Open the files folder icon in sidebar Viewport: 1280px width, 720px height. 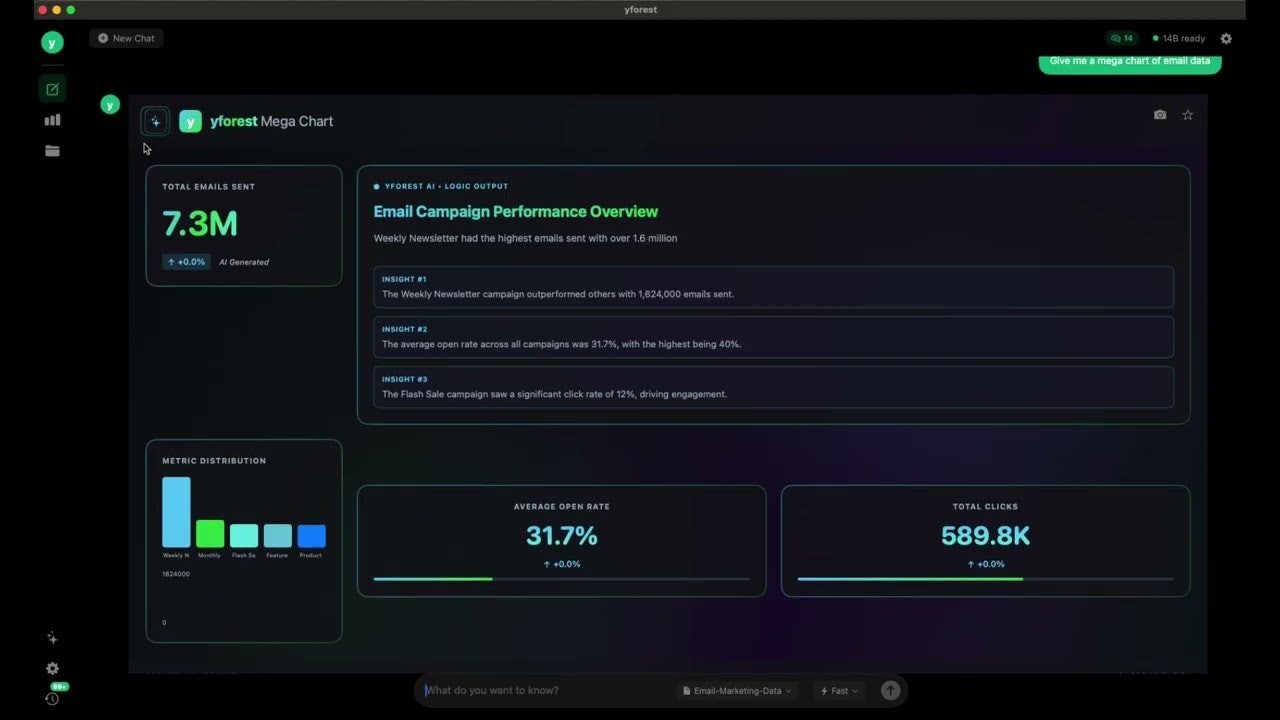[52, 150]
